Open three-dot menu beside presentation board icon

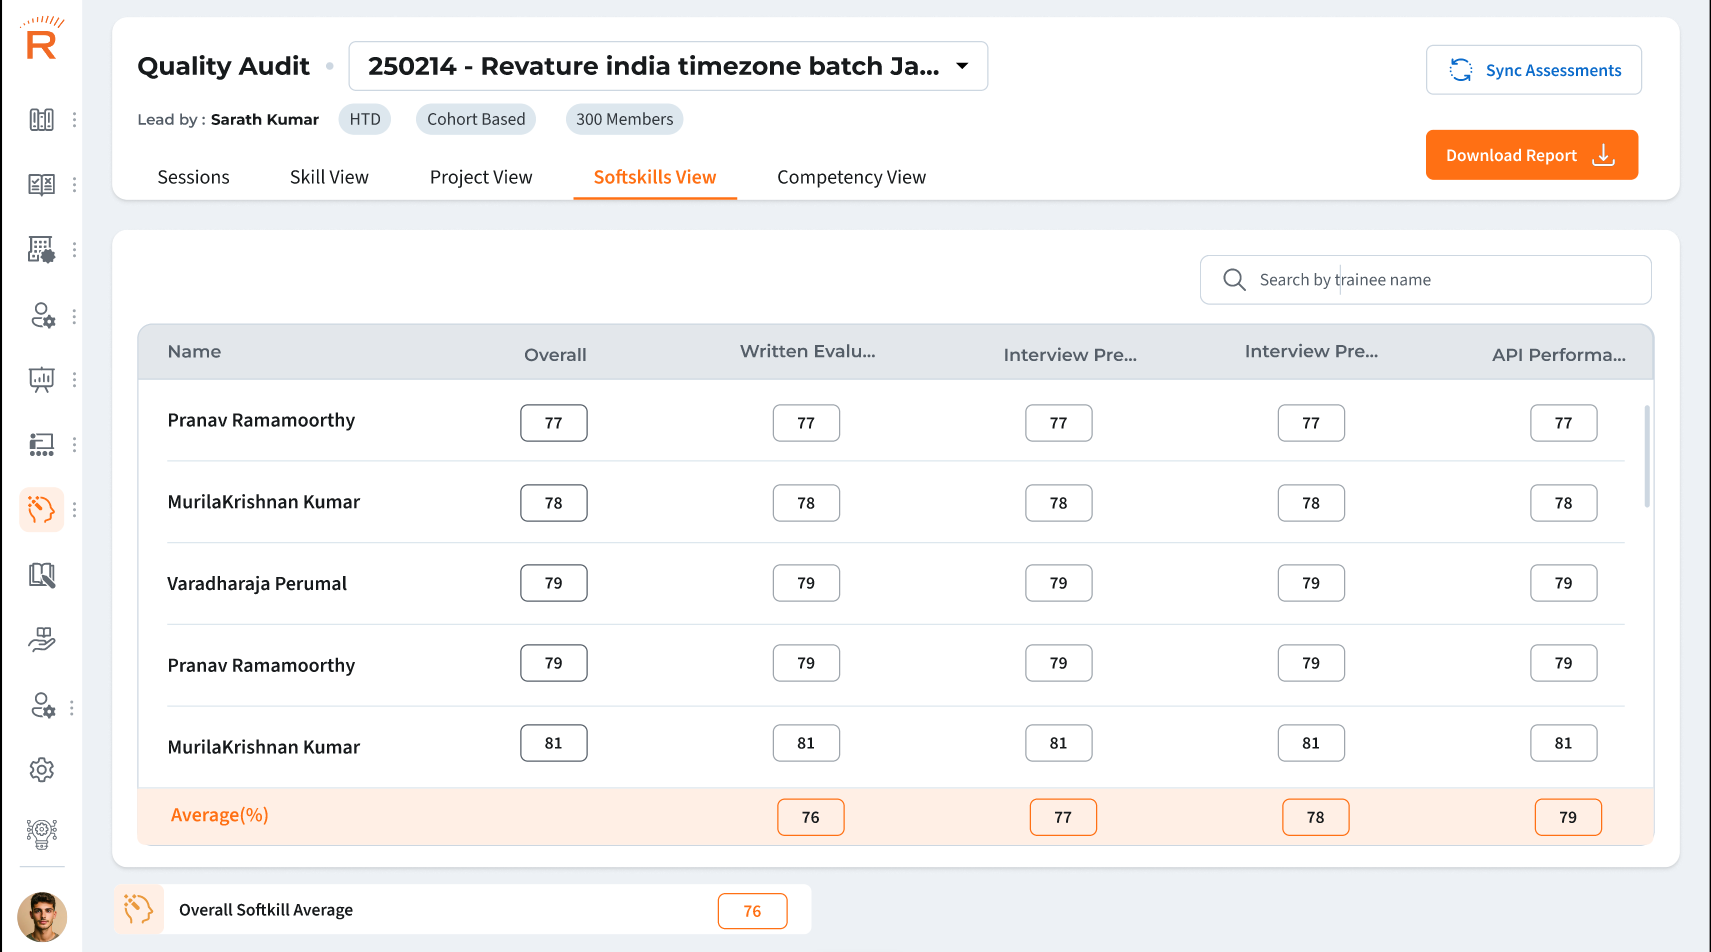click(x=74, y=380)
